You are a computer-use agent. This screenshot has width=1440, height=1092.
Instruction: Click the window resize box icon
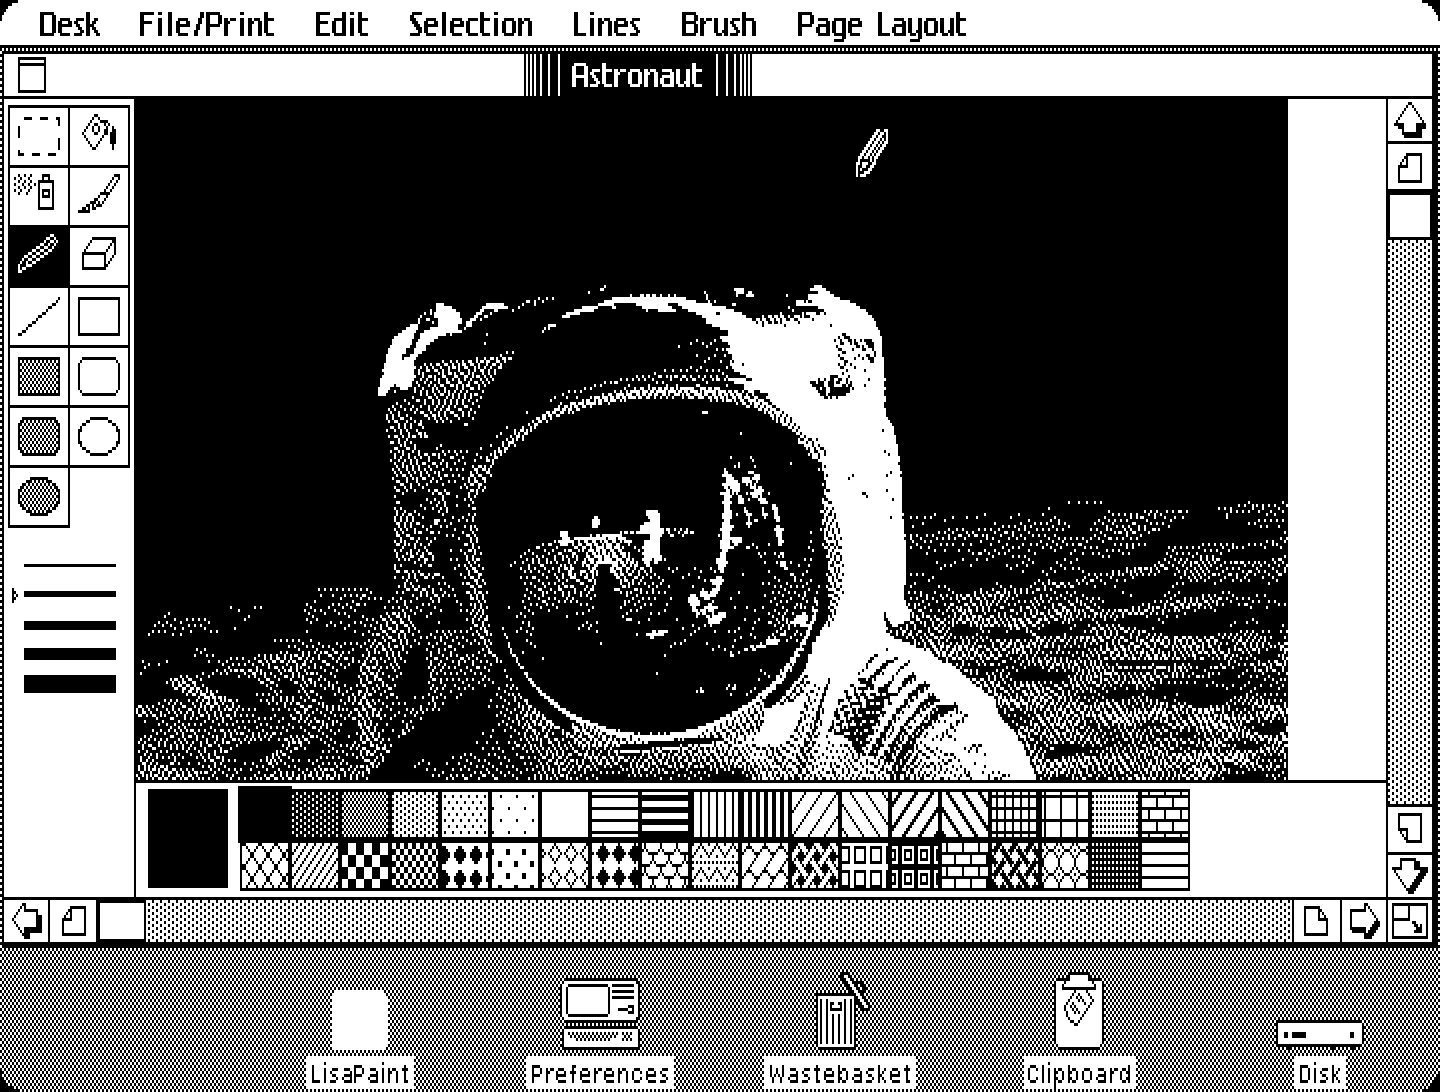pyautogui.click(x=1410, y=920)
